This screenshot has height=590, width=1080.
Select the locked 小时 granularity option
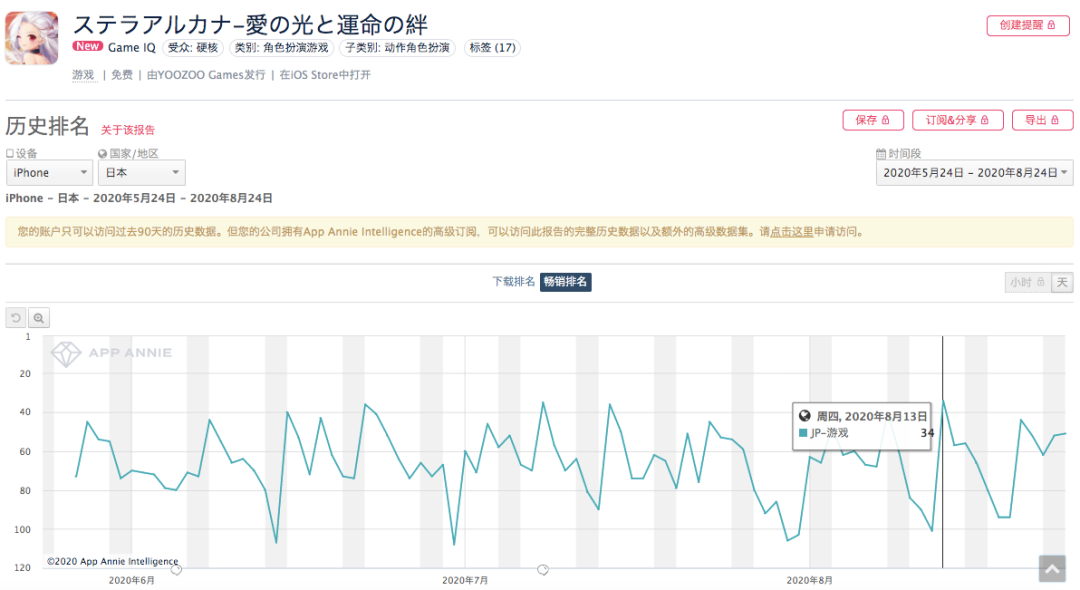click(x=1027, y=283)
